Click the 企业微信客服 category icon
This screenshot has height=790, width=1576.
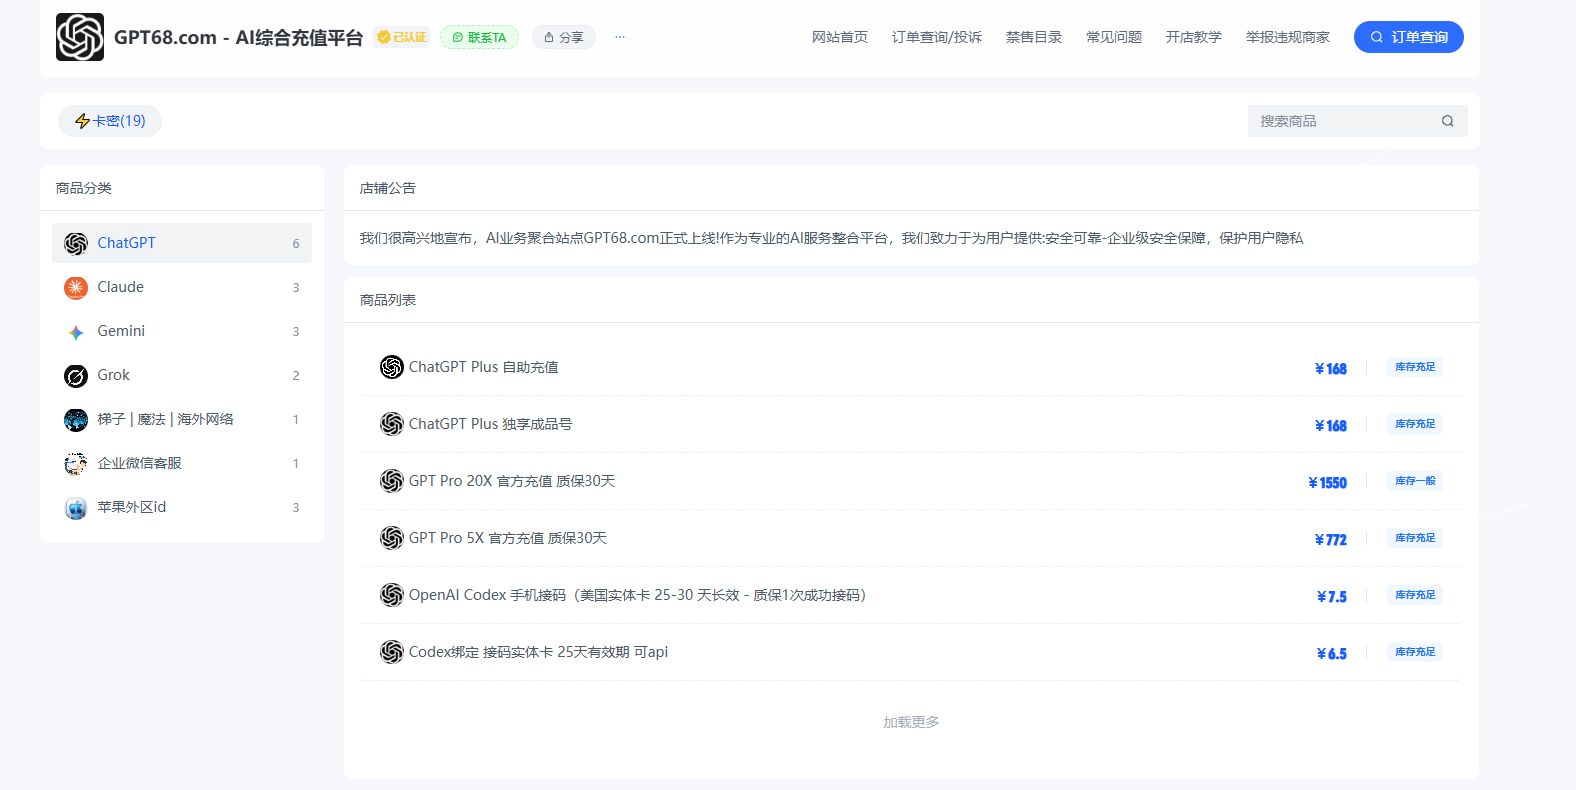pos(76,463)
